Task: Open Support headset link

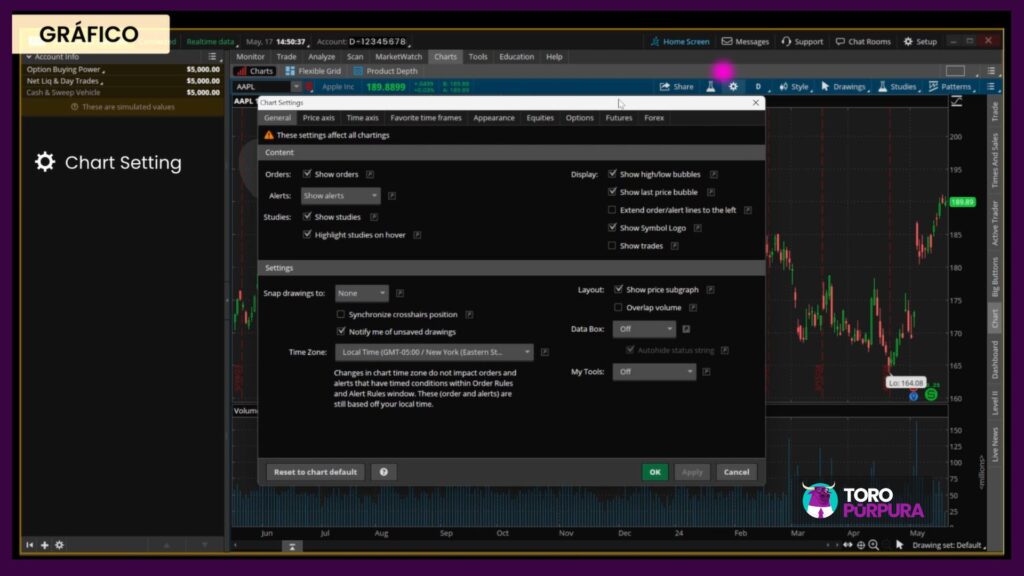Action: tap(802, 41)
